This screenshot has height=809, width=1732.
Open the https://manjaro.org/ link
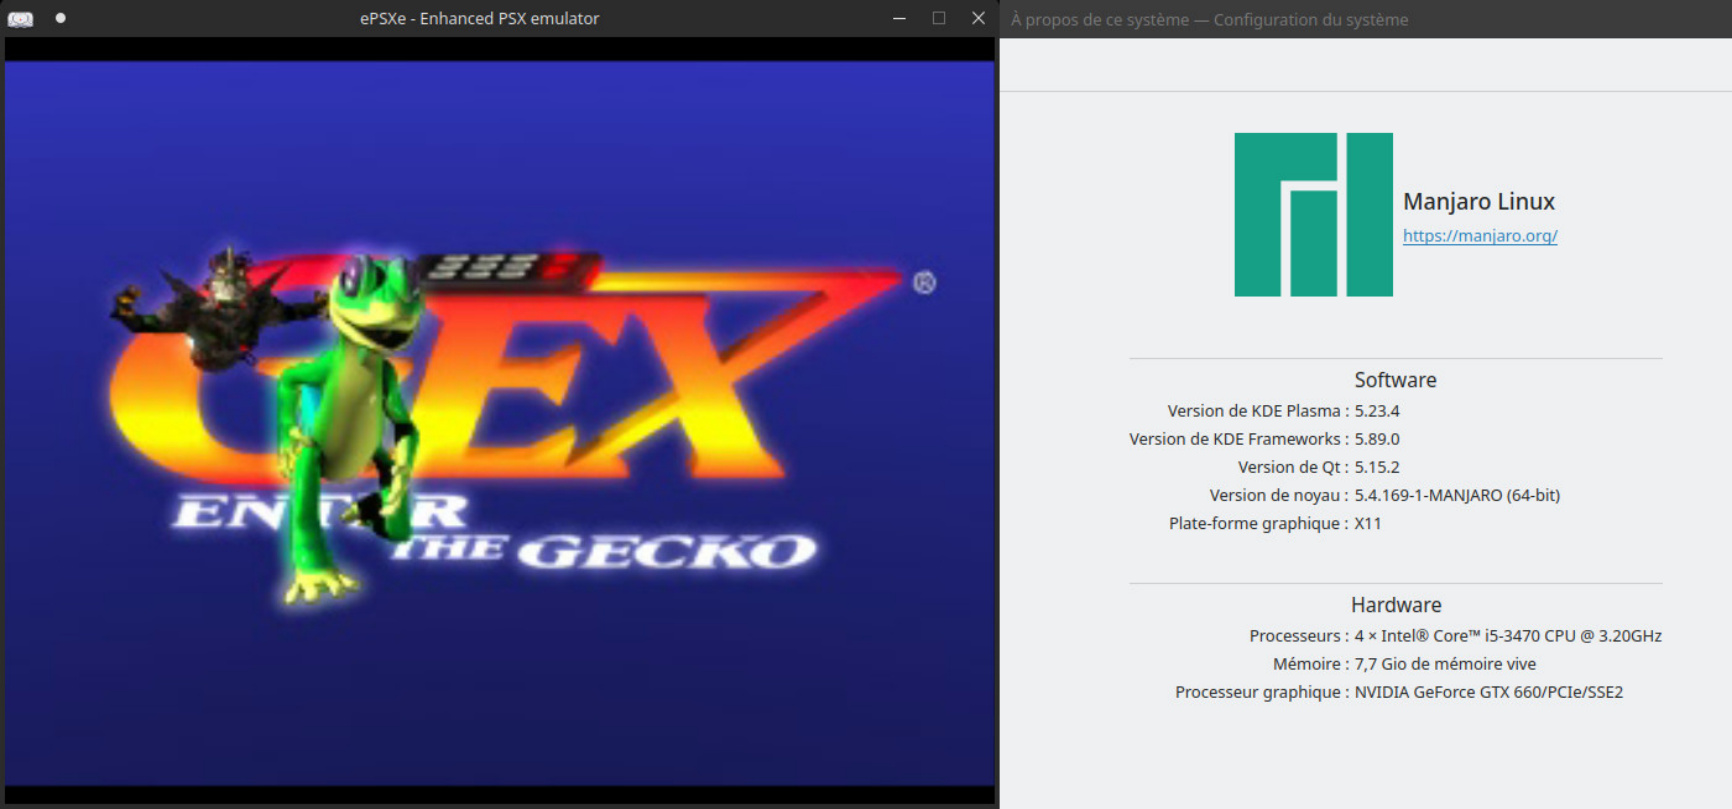(x=1480, y=236)
